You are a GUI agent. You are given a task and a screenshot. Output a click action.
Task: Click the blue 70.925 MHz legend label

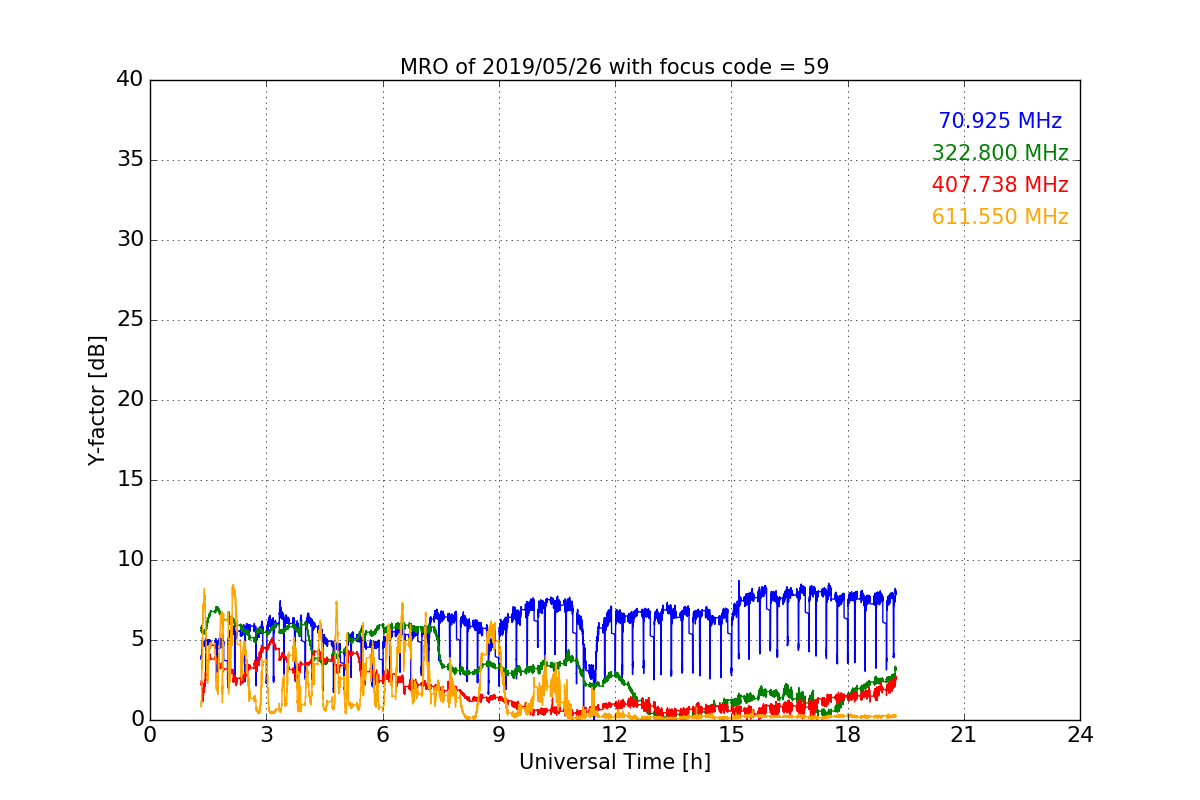point(1000,121)
